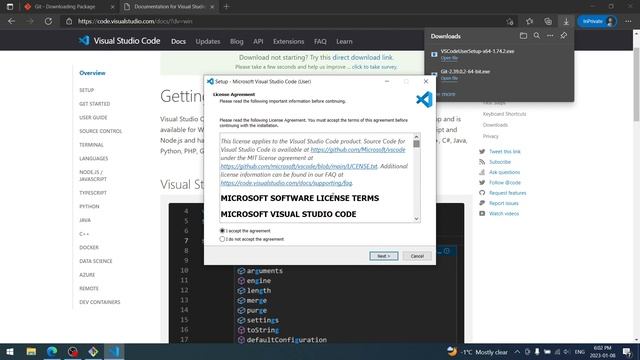640x360 pixels.
Task: Click the browser back arrow
Action: 11,21
